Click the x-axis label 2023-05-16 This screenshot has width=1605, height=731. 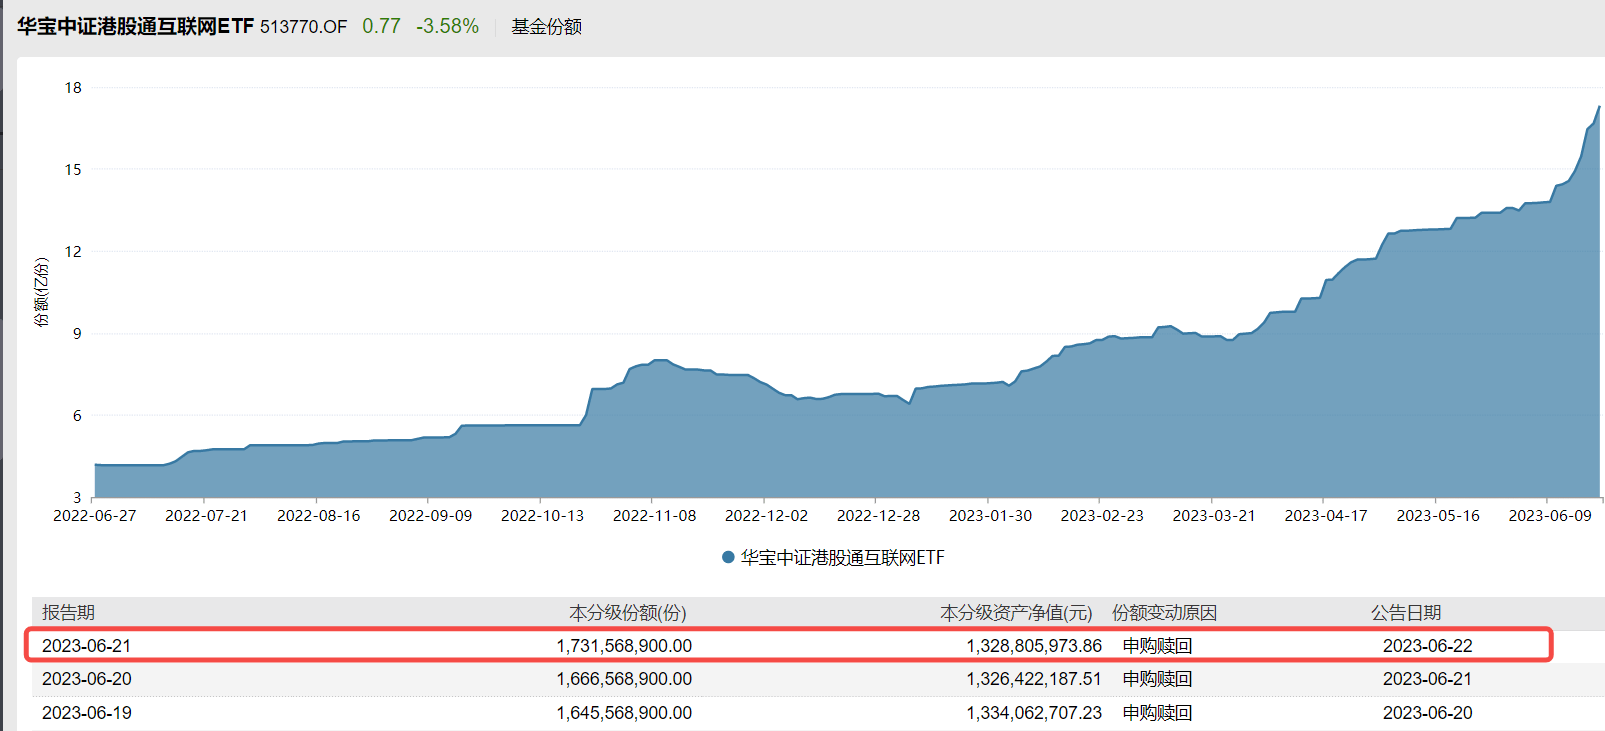click(1438, 516)
